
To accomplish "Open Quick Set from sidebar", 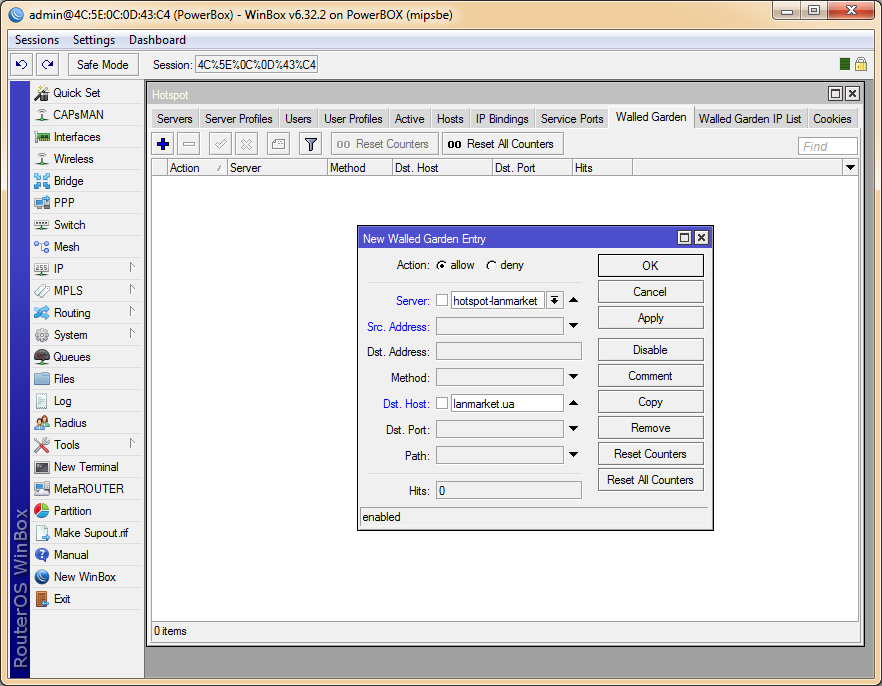I will coord(76,93).
